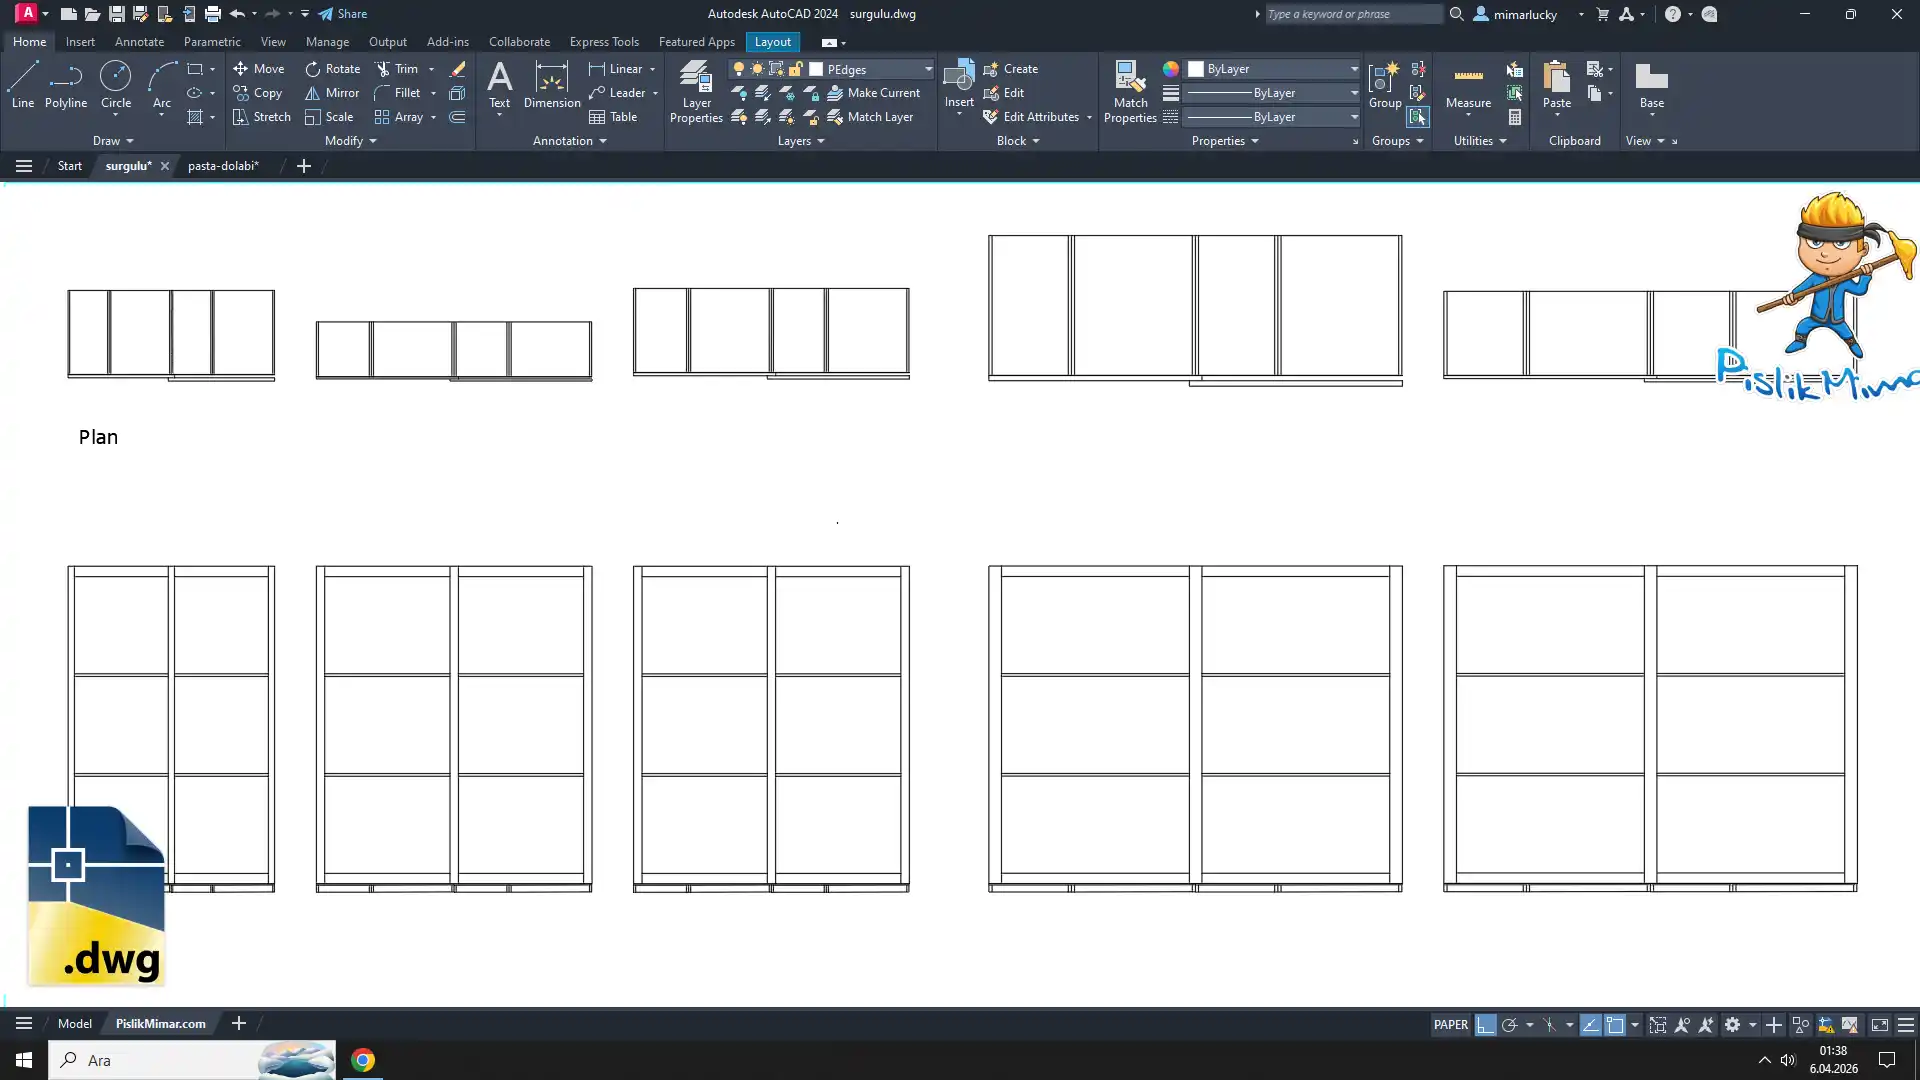1920x1080 pixels.
Task: Open Layer Properties panel
Action: [x=696, y=92]
